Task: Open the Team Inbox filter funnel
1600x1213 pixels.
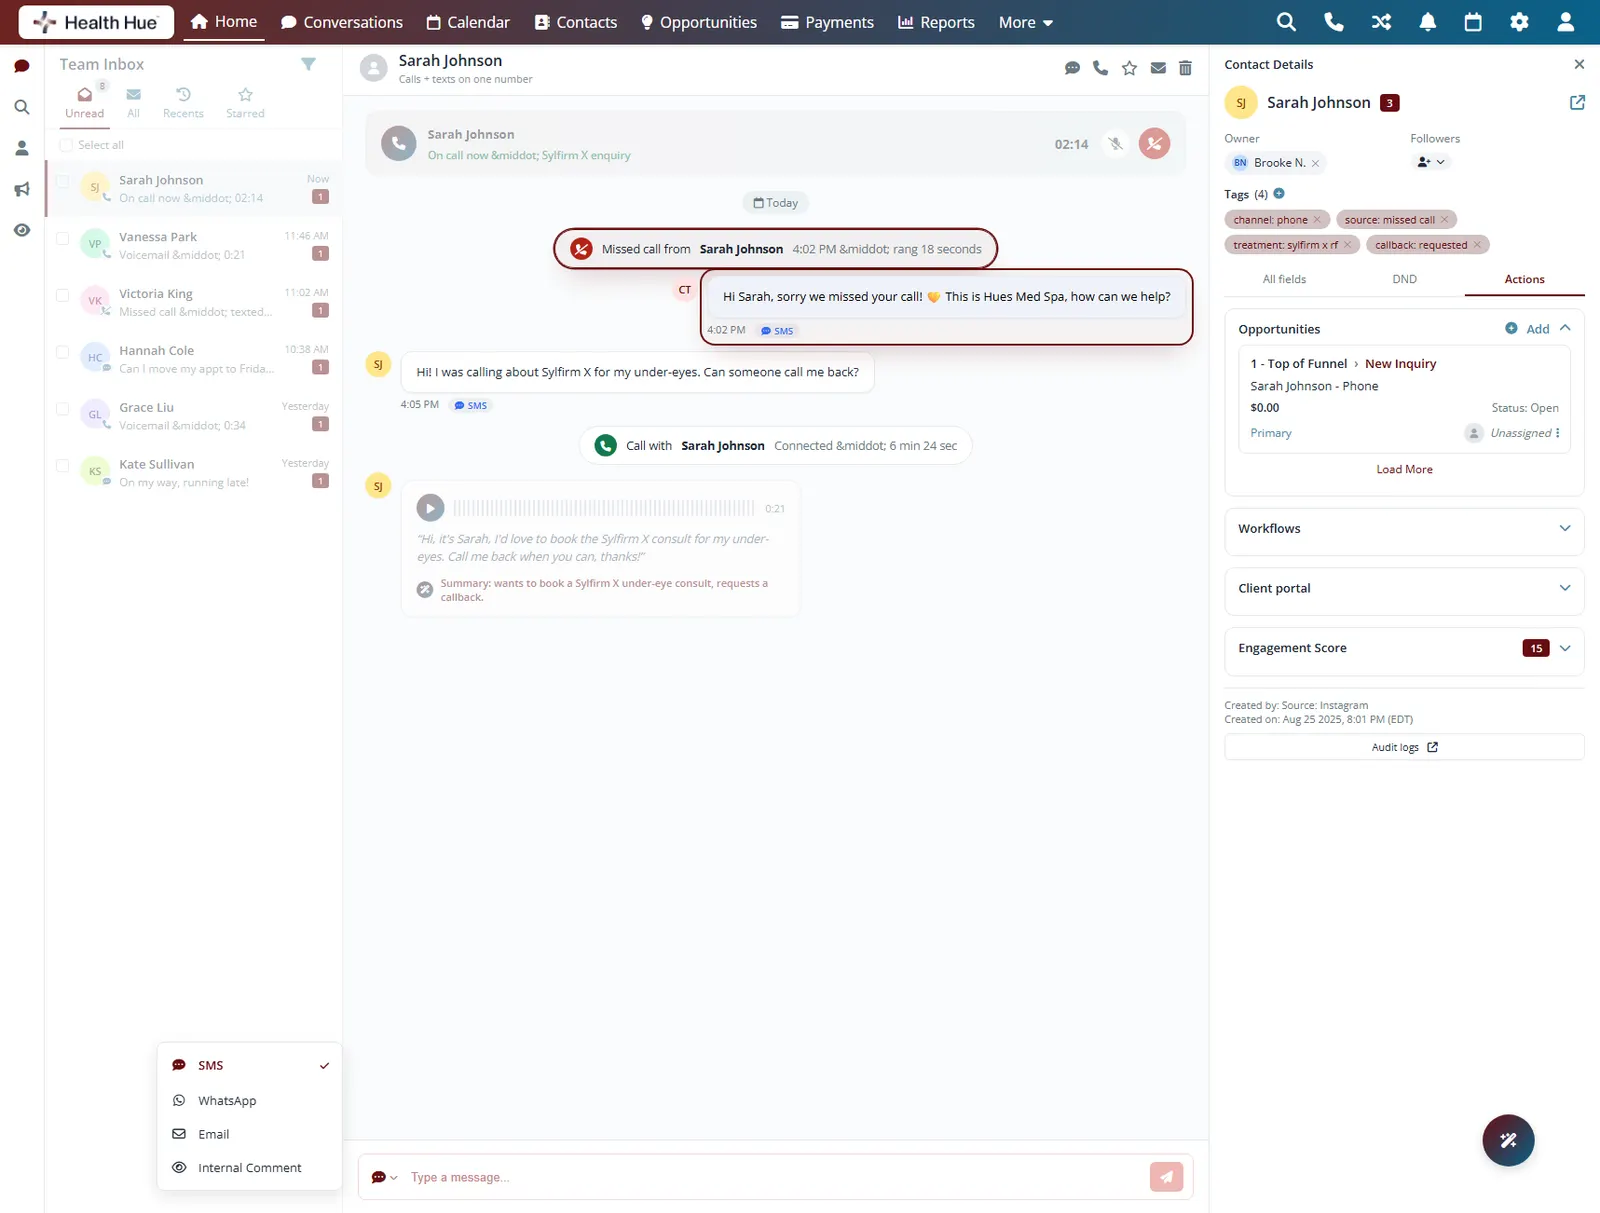Action: tap(308, 64)
